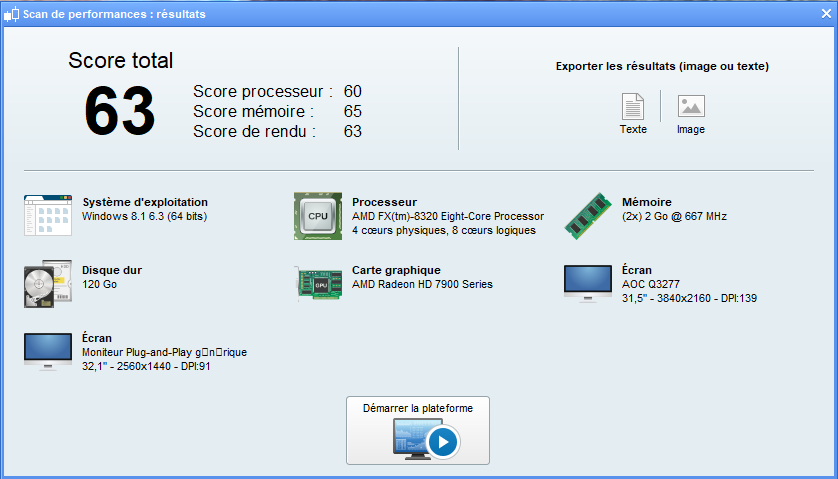Export results as Image icon
The height and width of the screenshot is (479, 838).
[x=691, y=106]
